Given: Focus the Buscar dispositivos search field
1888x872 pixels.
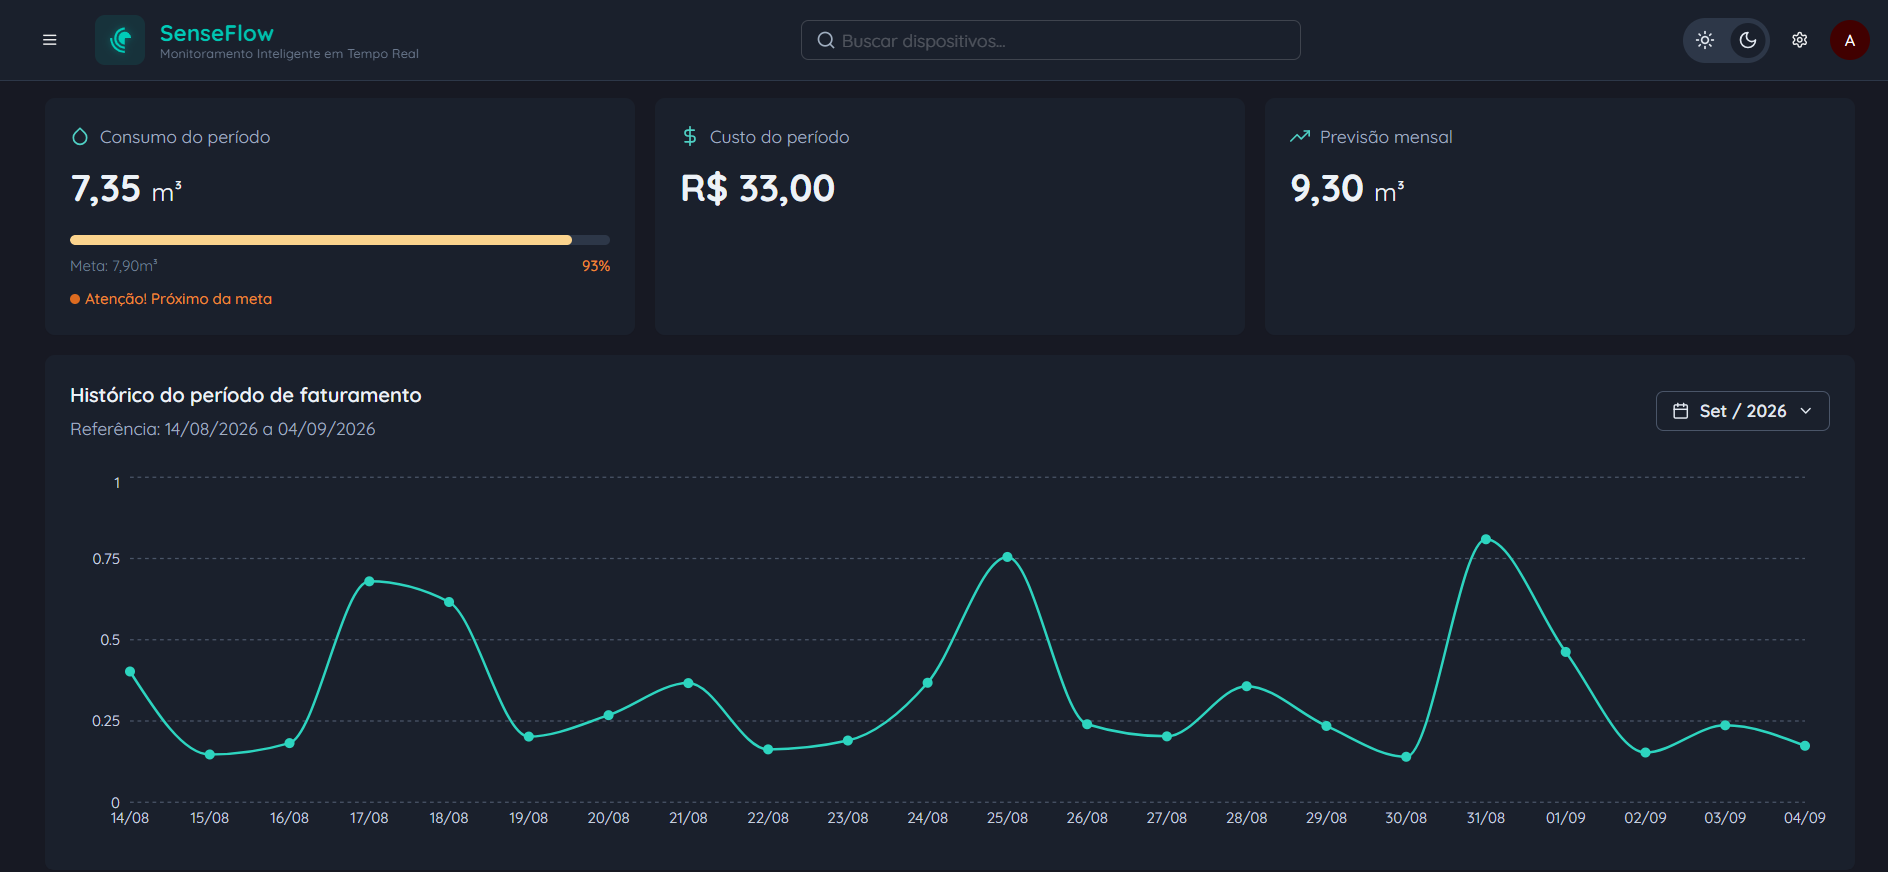Looking at the screenshot, I should pos(1050,40).
